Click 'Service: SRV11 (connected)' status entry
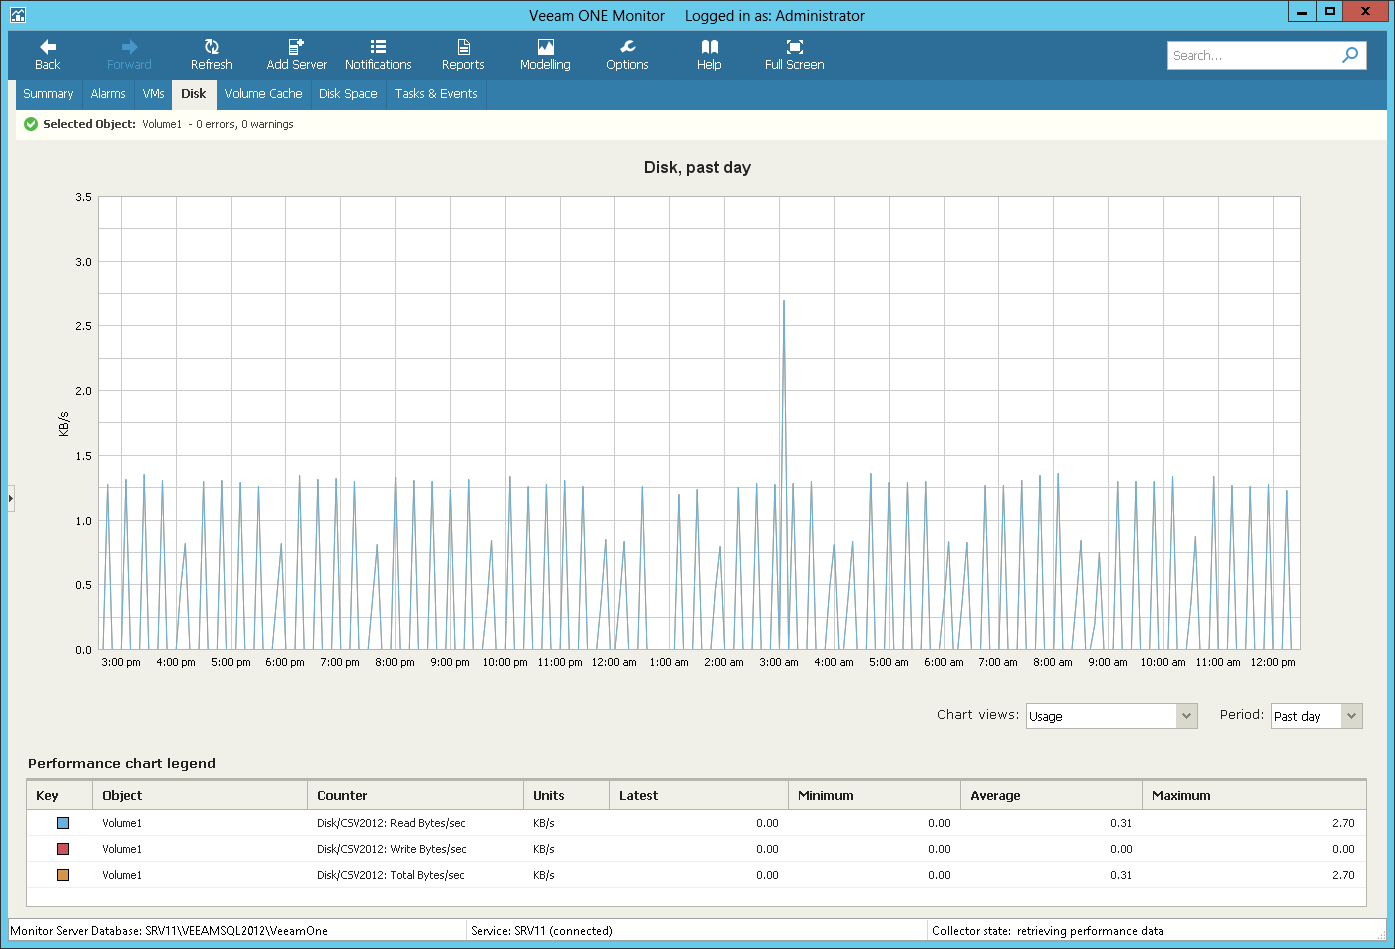The width and height of the screenshot is (1395, 949). pos(542,930)
